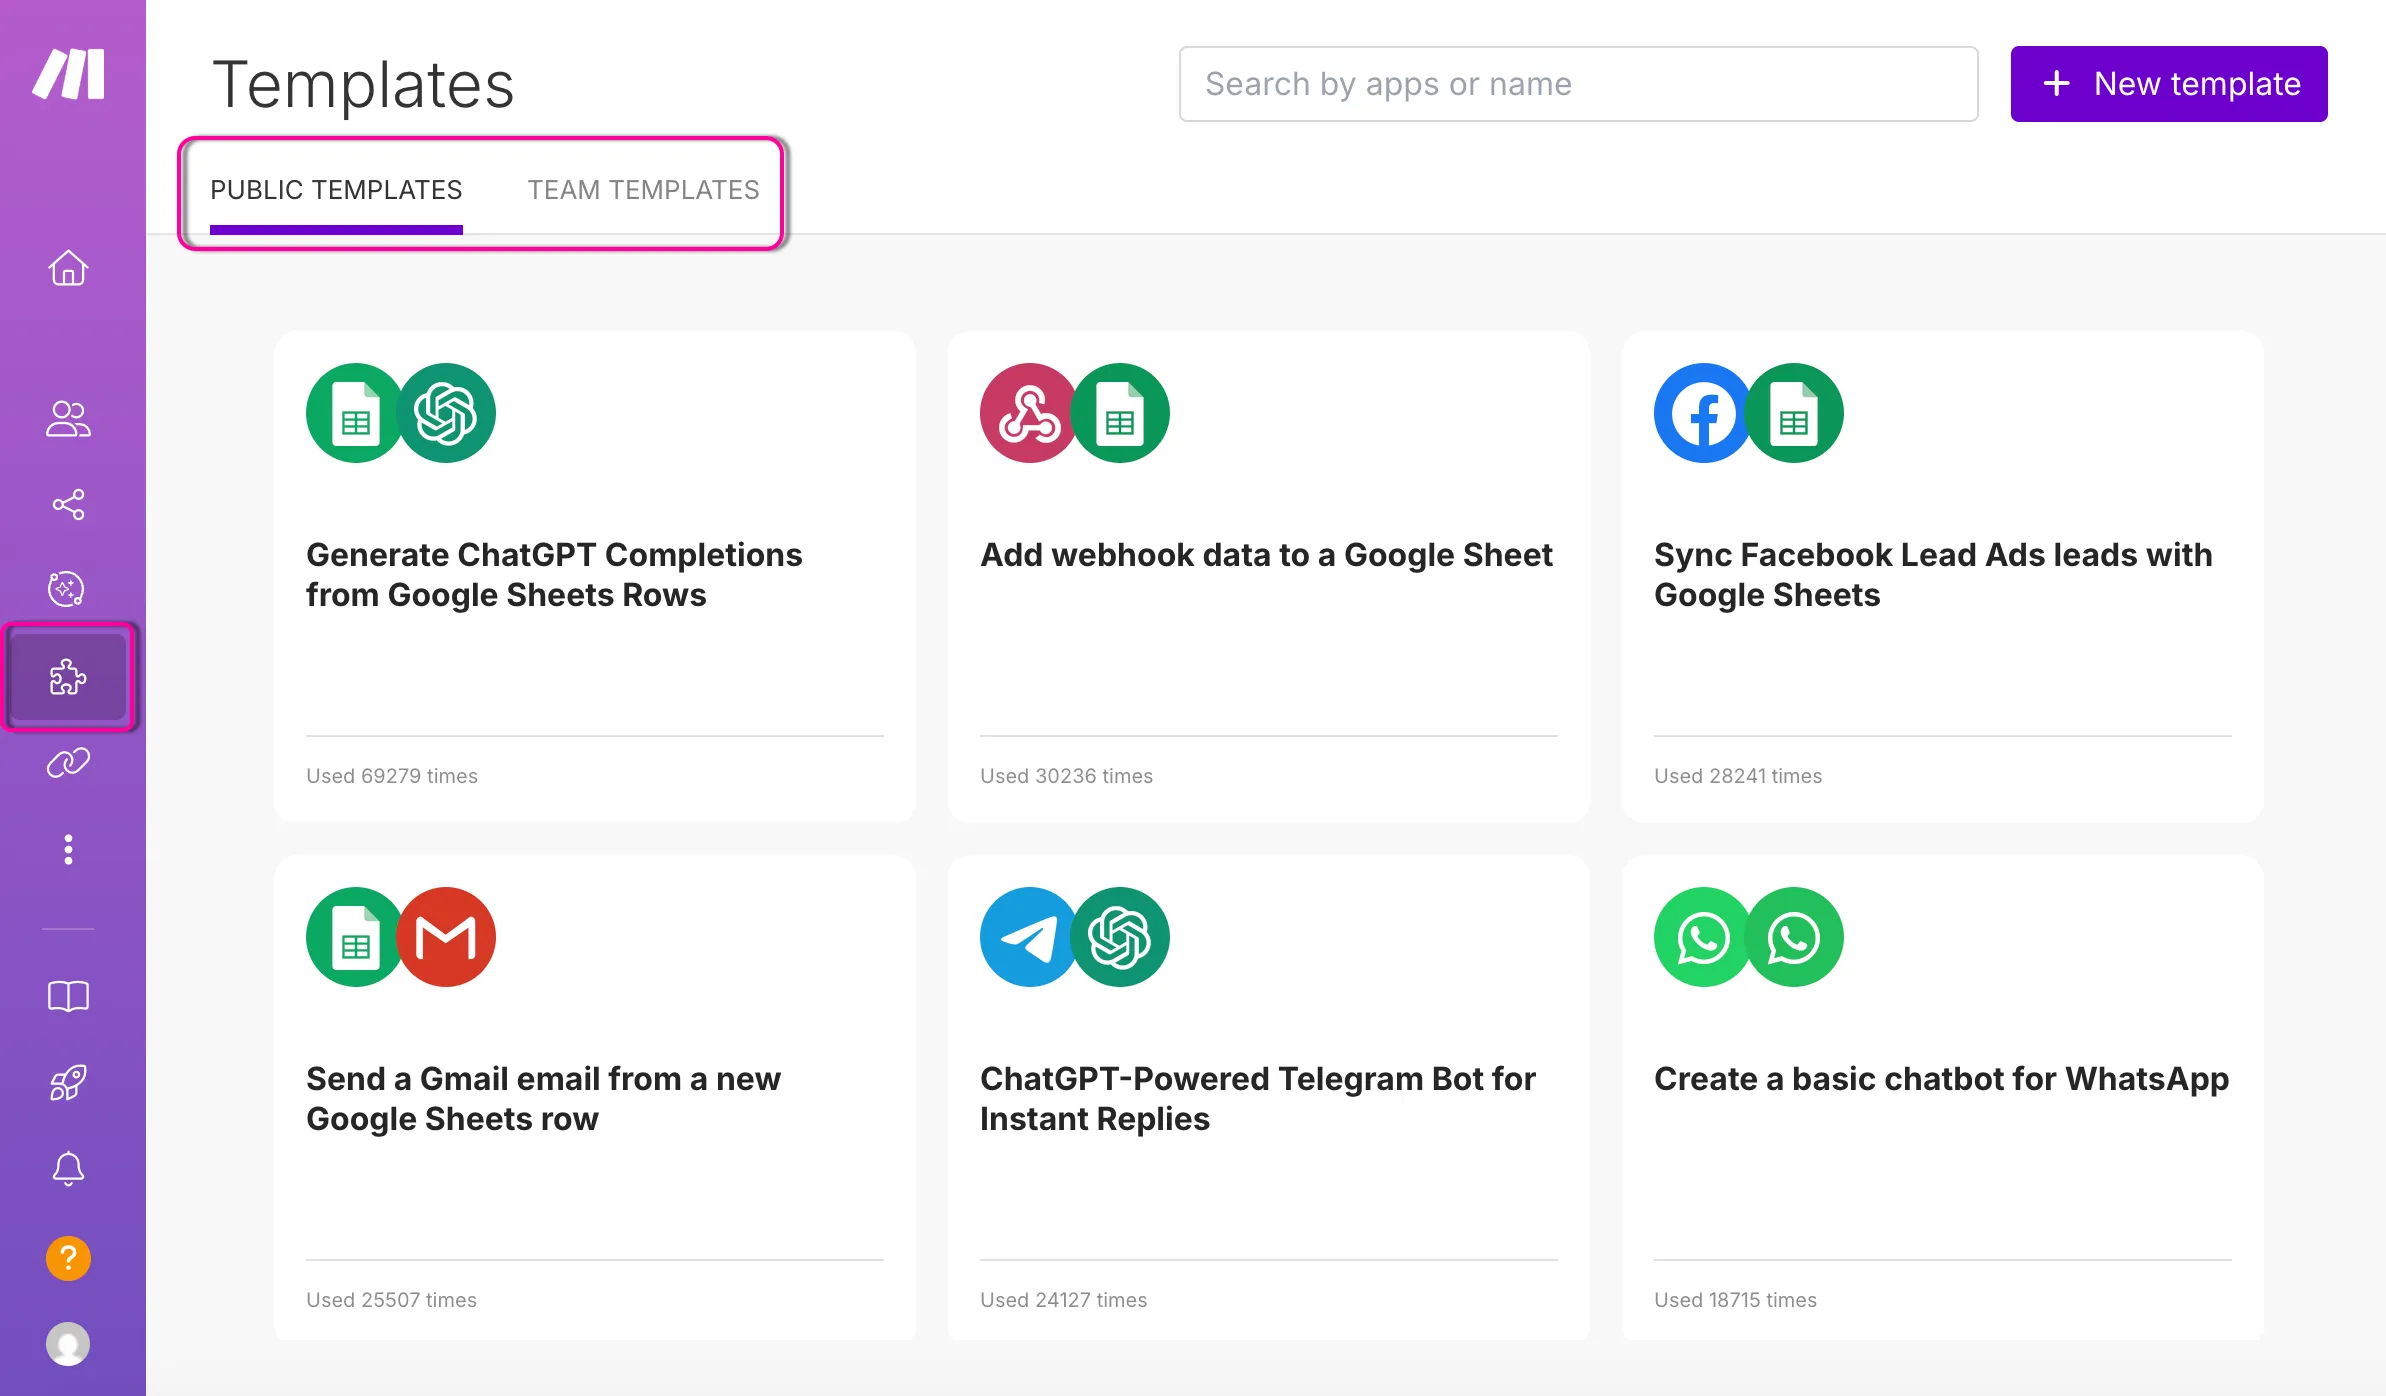The height and width of the screenshot is (1396, 2386).
Task: Click the webhook icon on the webhook card
Action: tap(1029, 413)
